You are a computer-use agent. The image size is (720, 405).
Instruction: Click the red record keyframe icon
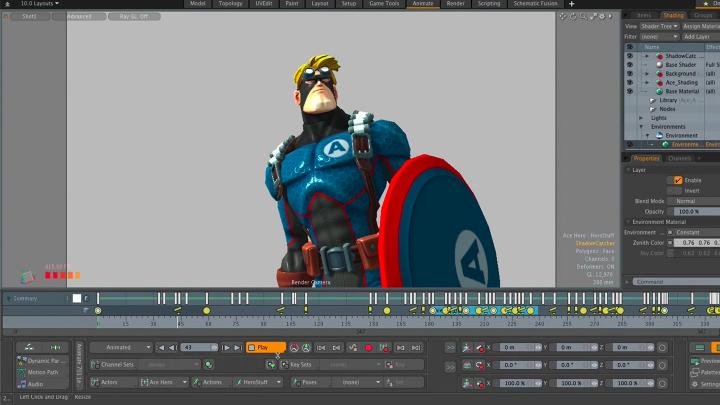369,347
